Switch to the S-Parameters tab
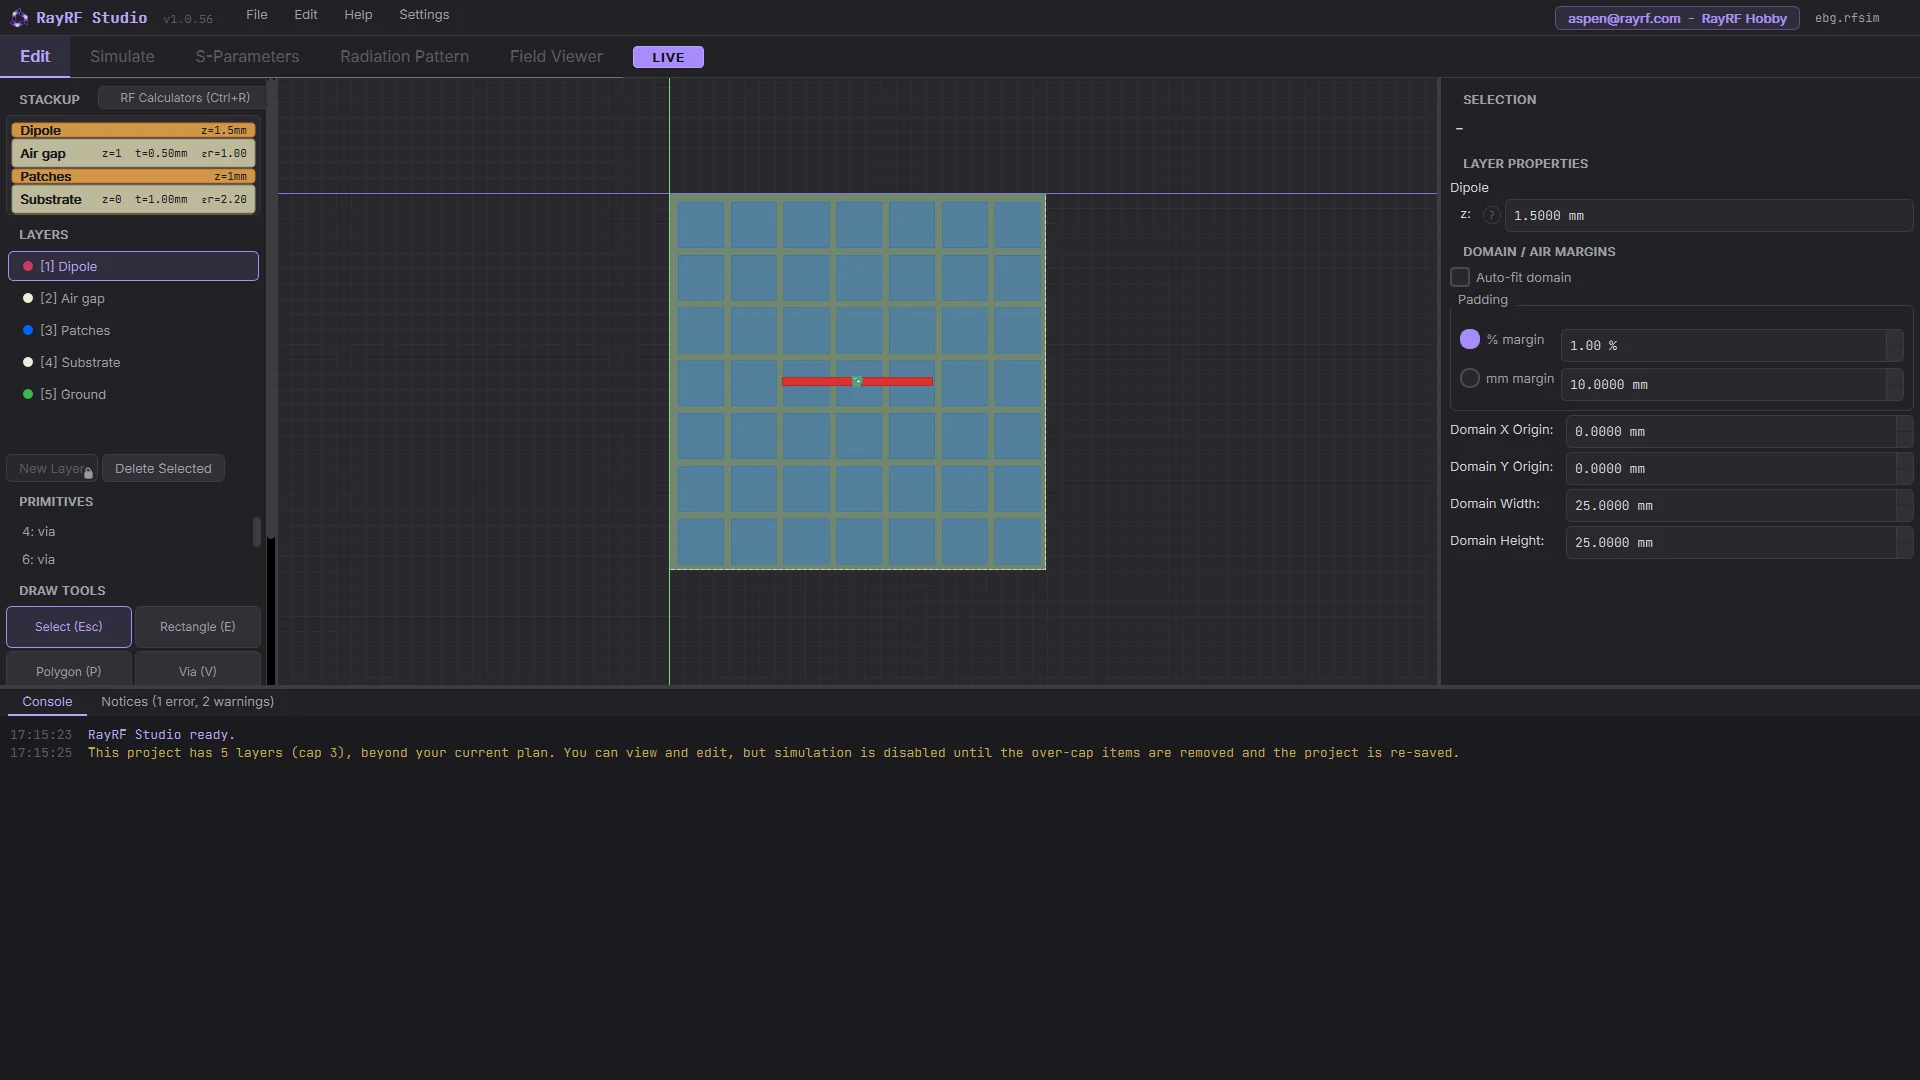Viewport: 1920px width, 1080px height. (247, 57)
